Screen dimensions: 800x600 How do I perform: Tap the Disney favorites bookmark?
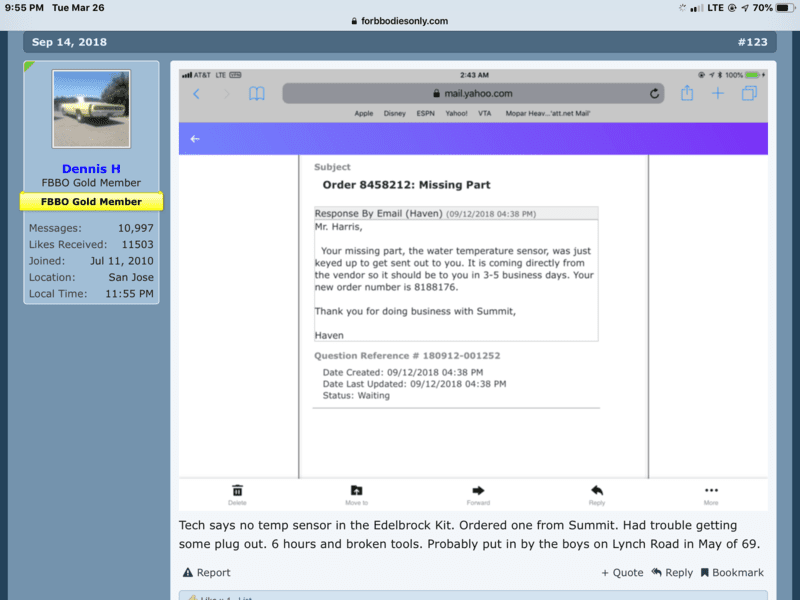(x=394, y=113)
